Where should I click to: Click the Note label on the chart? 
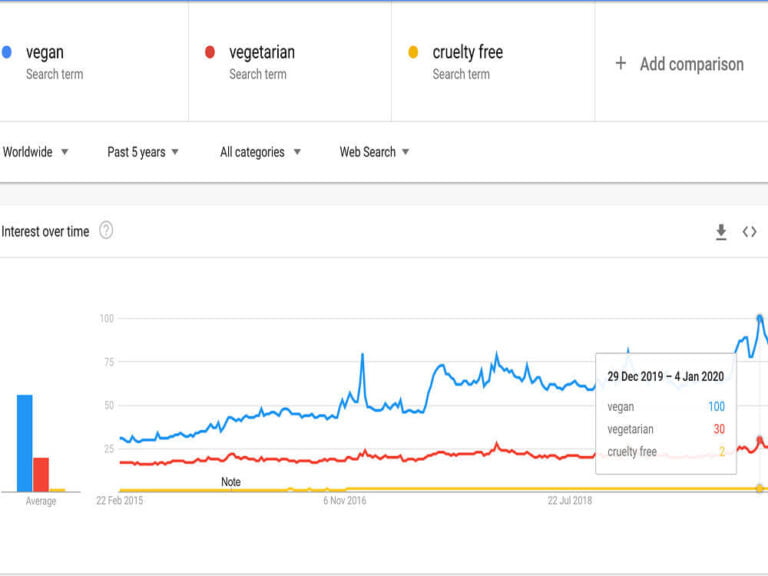tap(231, 482)
